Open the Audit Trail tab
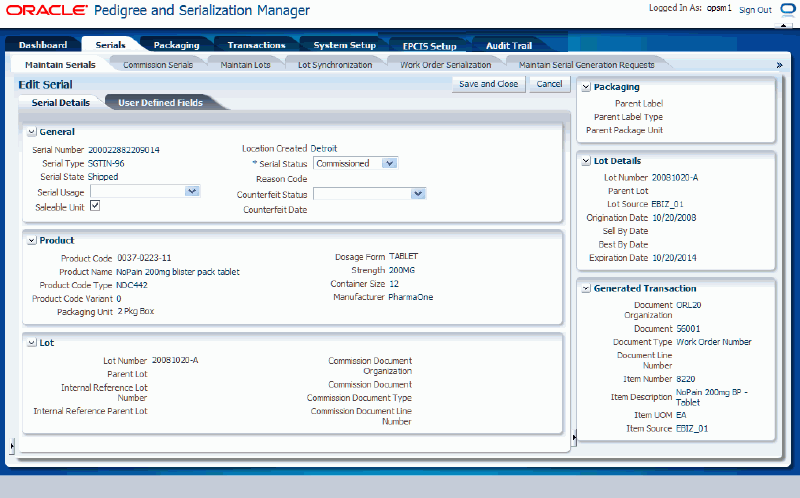 [x=509, y=45]
